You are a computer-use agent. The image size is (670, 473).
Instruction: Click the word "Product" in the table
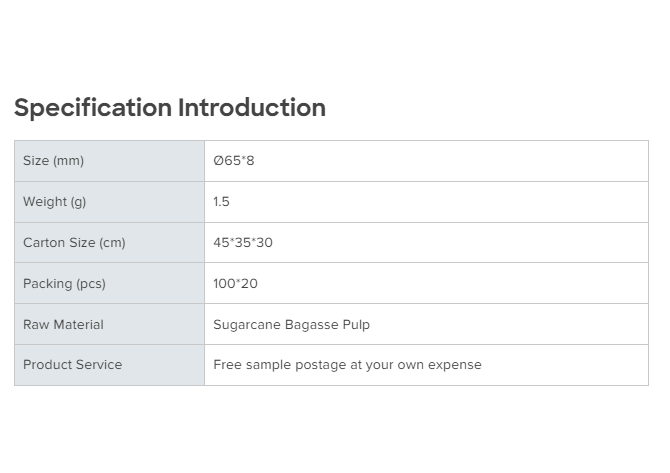point(47,365)
